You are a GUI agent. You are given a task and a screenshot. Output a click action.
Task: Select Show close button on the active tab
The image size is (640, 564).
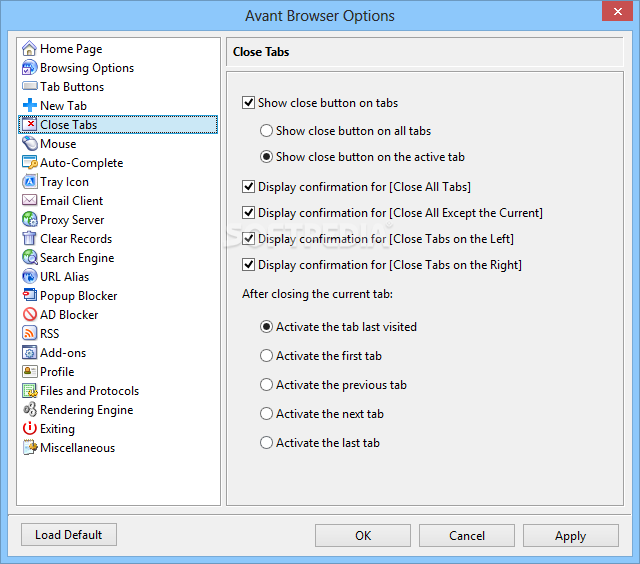tap(266, 157)
